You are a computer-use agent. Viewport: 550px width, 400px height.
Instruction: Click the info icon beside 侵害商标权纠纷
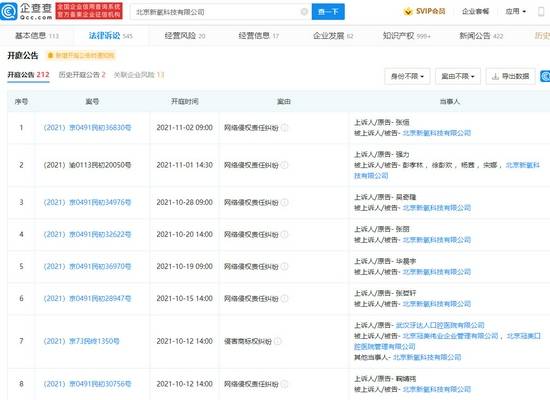(277, 341)
